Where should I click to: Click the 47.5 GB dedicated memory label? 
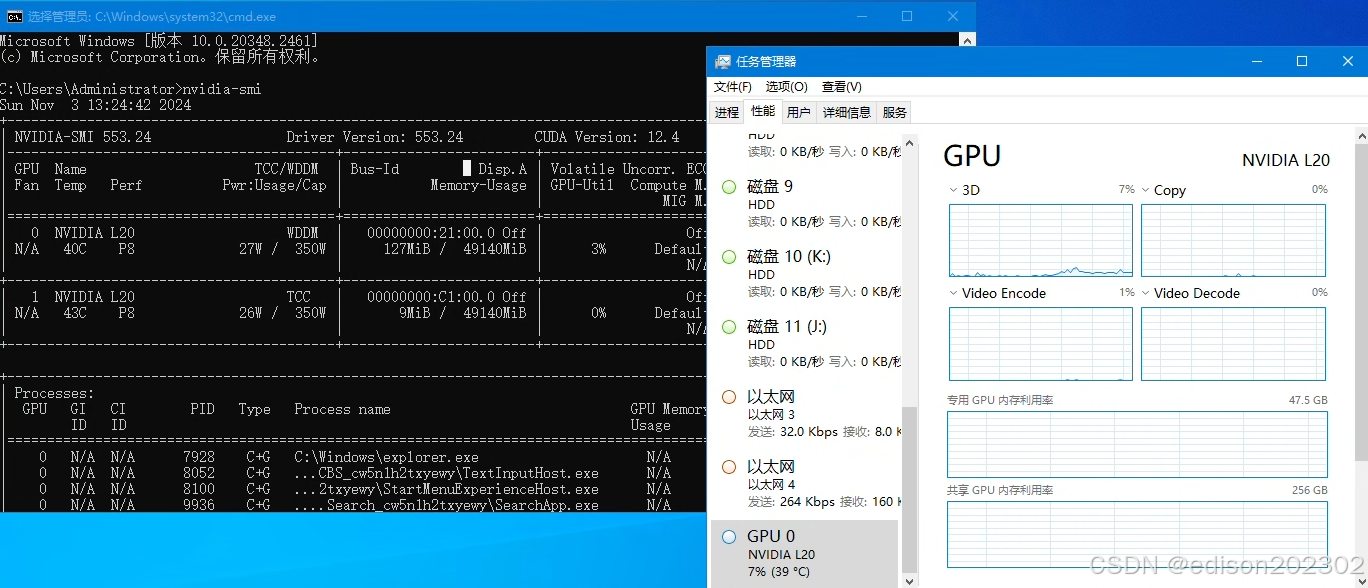tap(1308, 400)
